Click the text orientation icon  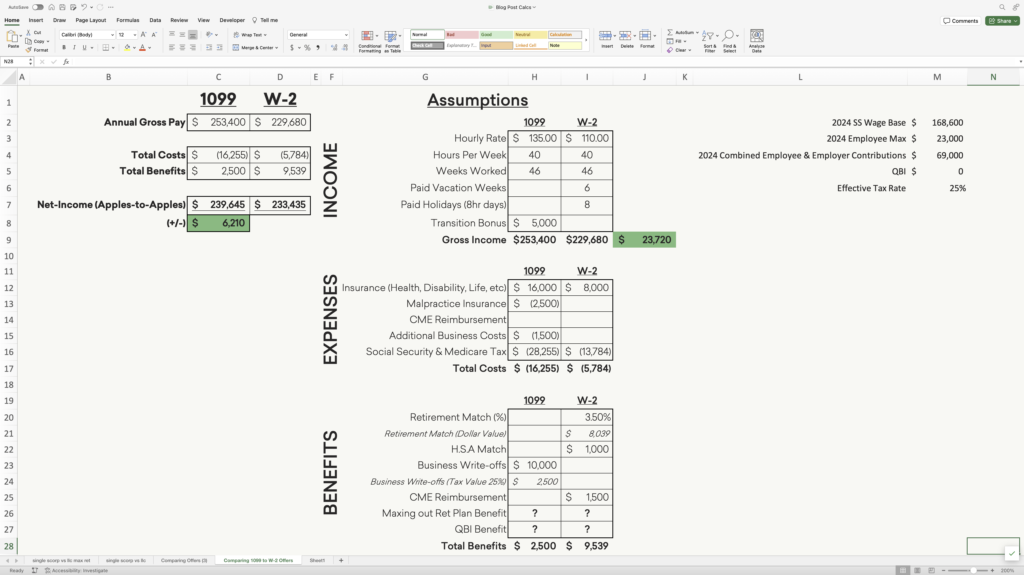tap(209, 35)
